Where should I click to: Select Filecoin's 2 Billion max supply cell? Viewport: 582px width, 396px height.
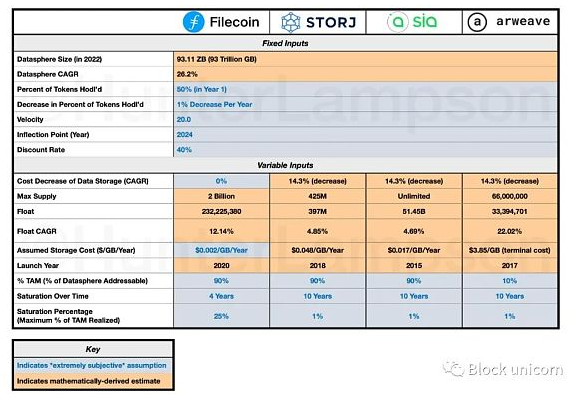click(221, 196)
